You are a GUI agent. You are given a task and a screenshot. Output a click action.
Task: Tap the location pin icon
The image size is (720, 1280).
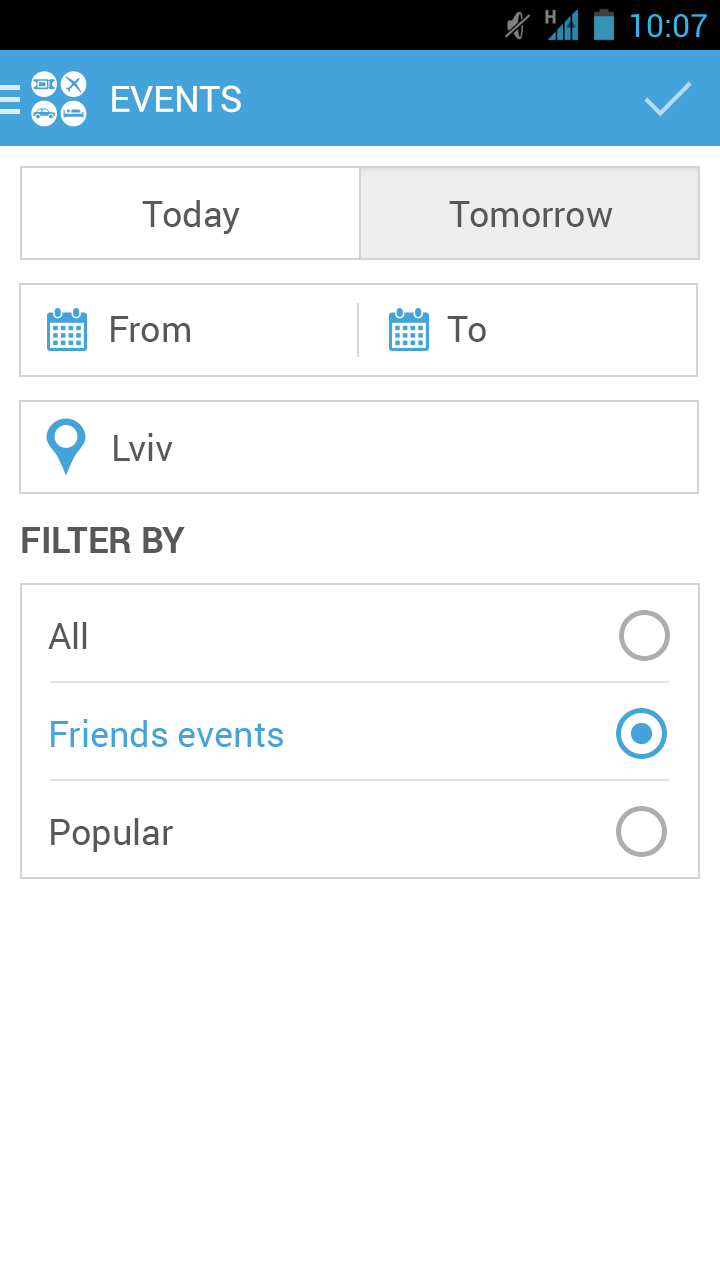pos(66,446)
